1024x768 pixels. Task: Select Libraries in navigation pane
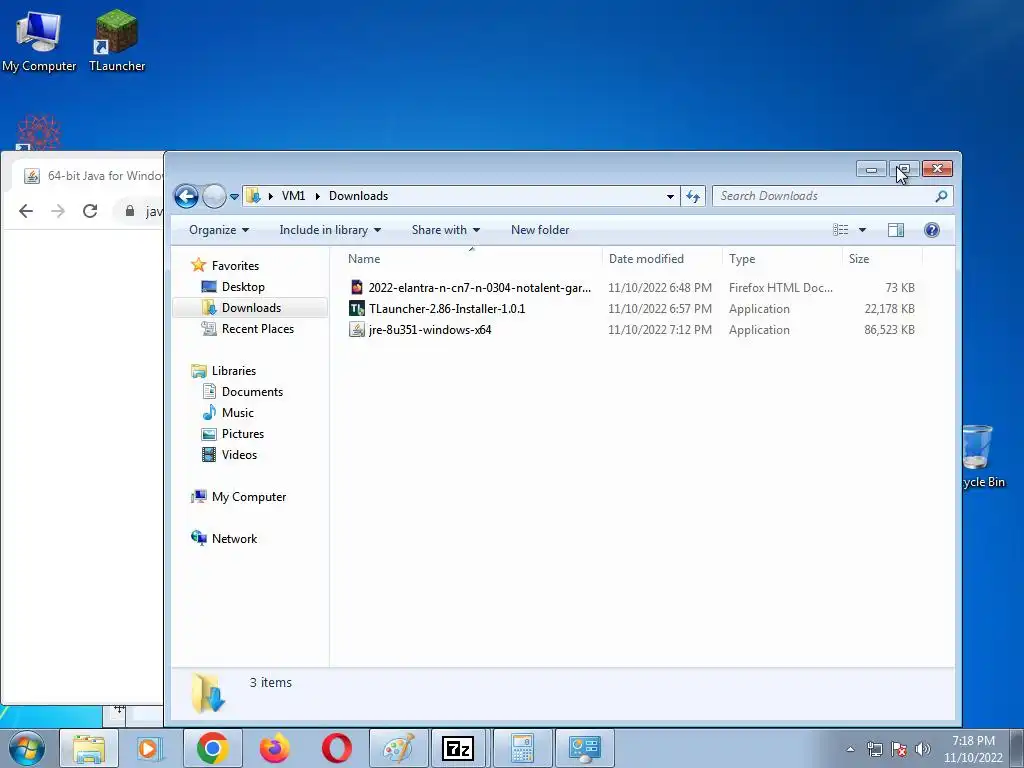233,370
